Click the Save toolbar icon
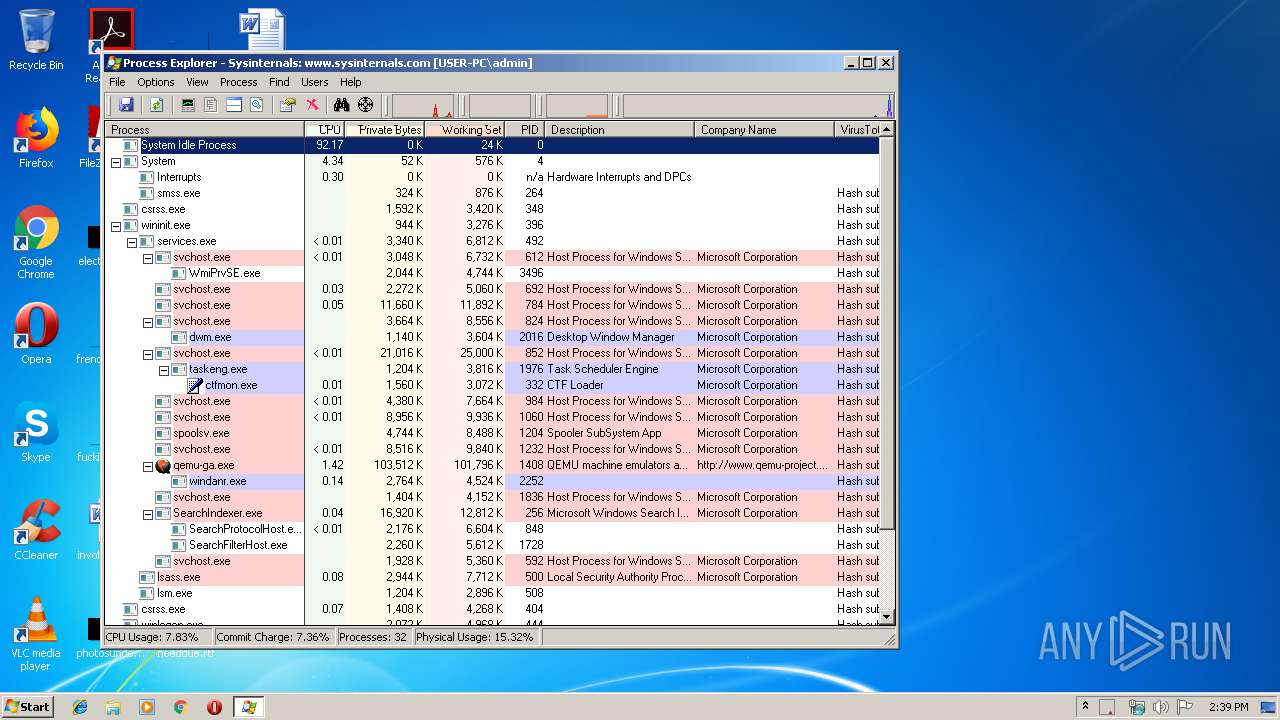This screenshot has height=720, width=1280. pyautogui.click(x=126, y=105)
